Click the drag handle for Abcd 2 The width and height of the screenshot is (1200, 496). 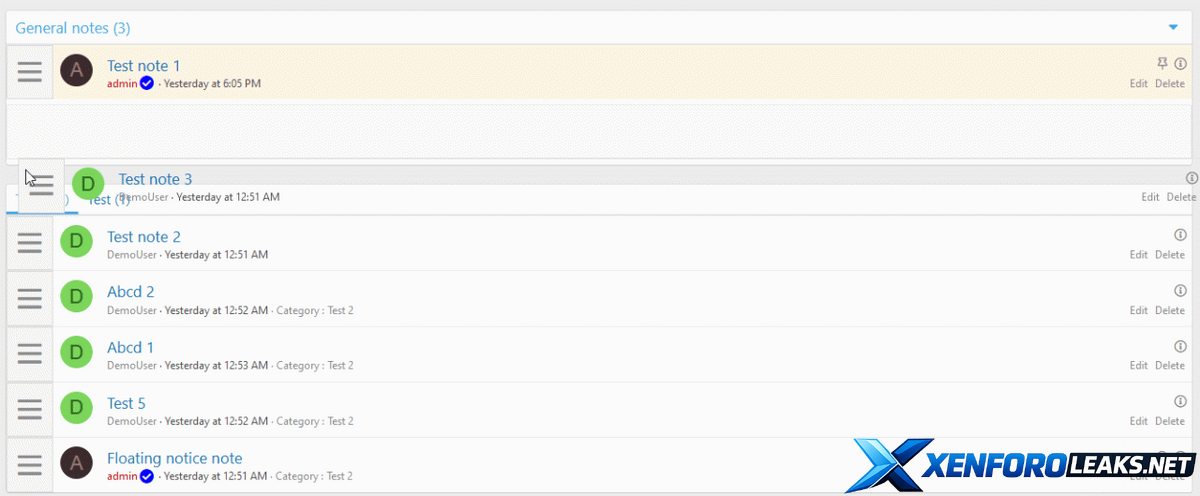point(30,298)
